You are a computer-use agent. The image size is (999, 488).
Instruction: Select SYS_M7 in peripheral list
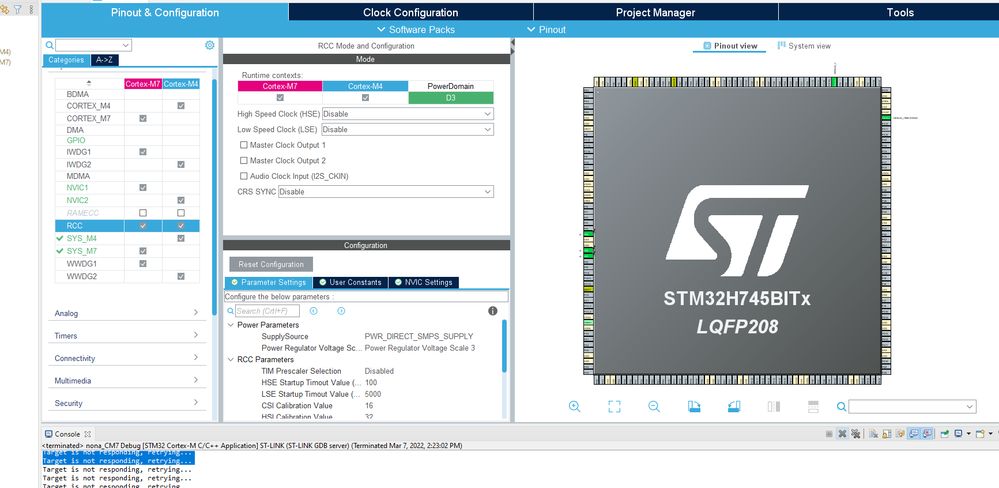pos(82,251)
